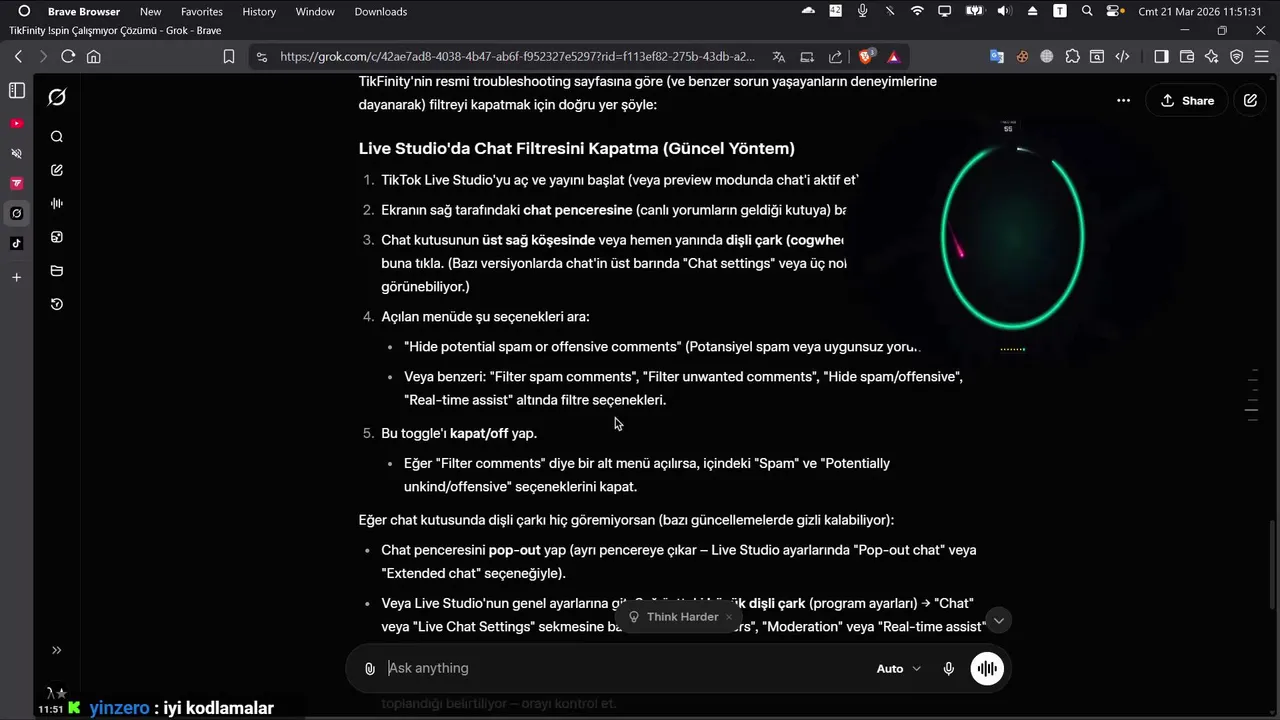Click the grok.com address bar URL

coord(517,57)
